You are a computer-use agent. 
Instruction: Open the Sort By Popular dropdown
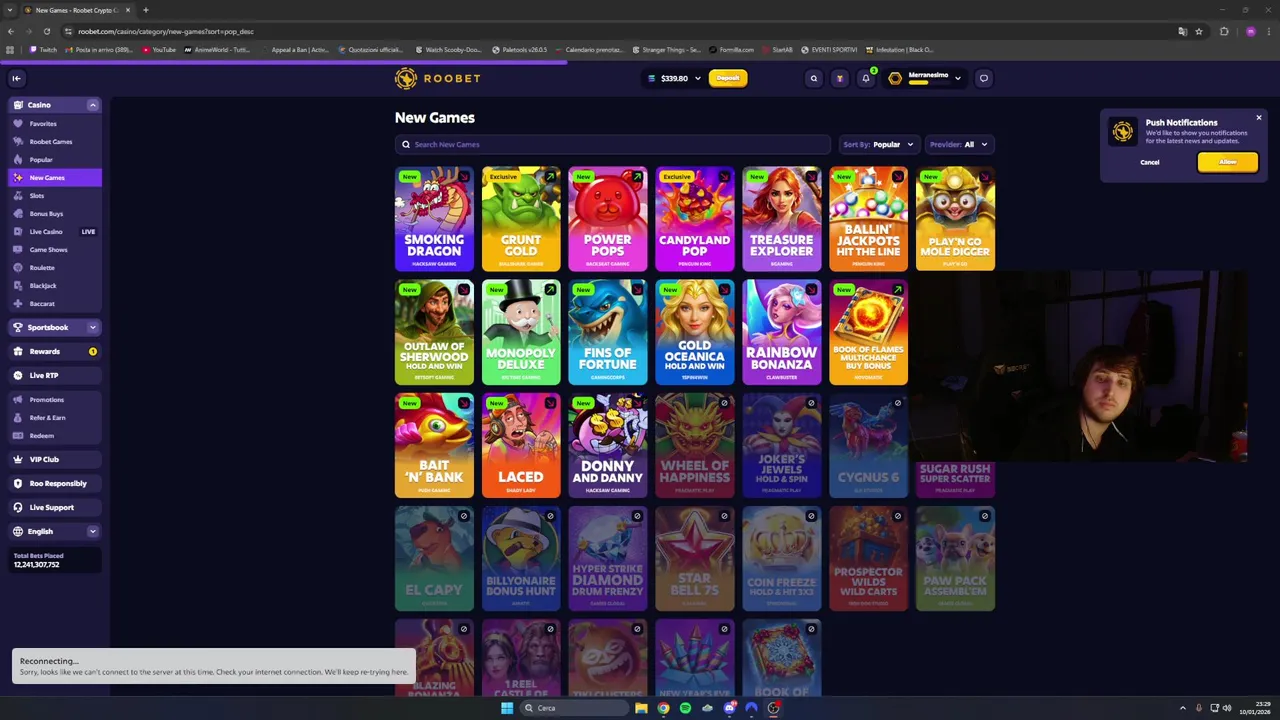pos(878,144)
